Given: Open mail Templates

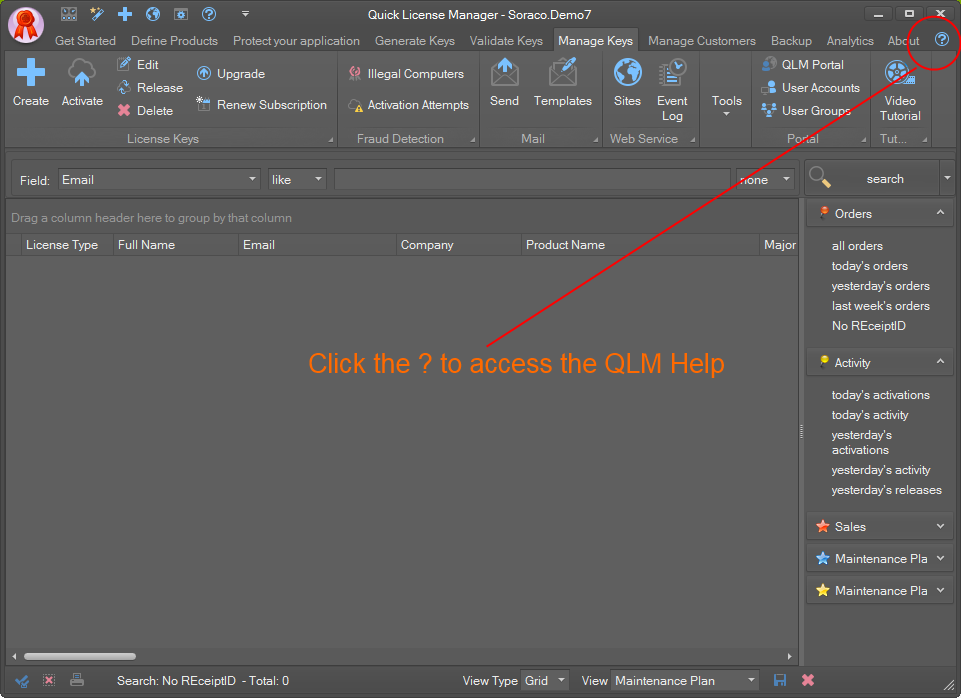Looking at the screenshot, I should (x=563, y=83).
